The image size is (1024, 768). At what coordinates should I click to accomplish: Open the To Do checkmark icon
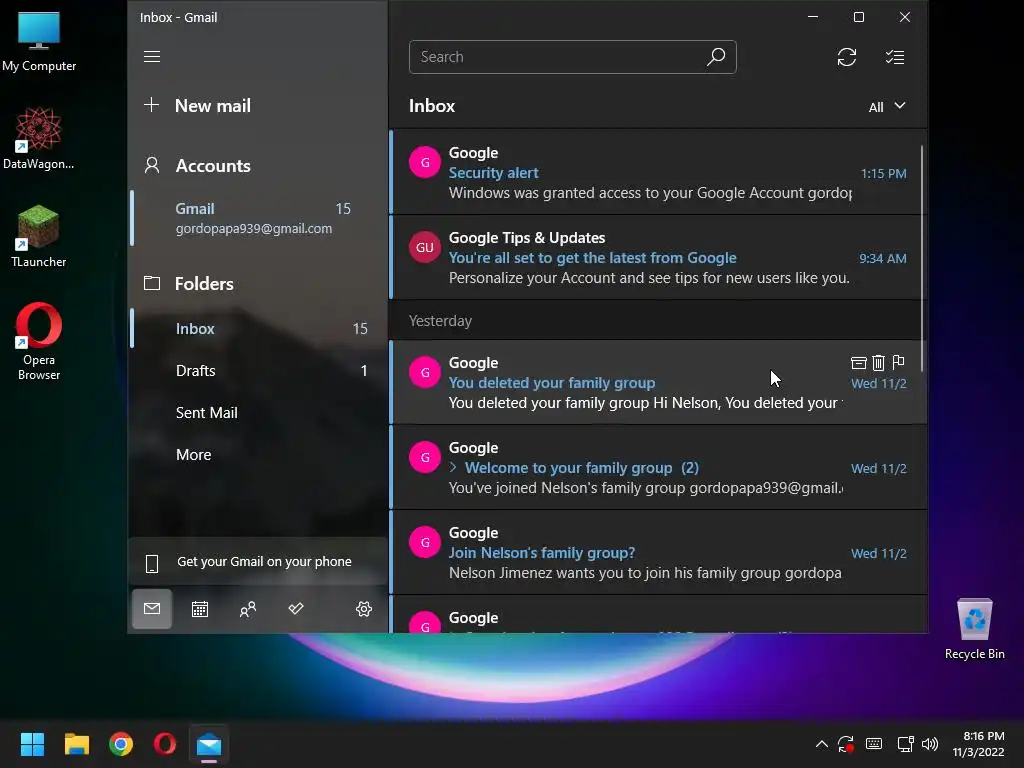pyautogui.click(x=296, y=609)
